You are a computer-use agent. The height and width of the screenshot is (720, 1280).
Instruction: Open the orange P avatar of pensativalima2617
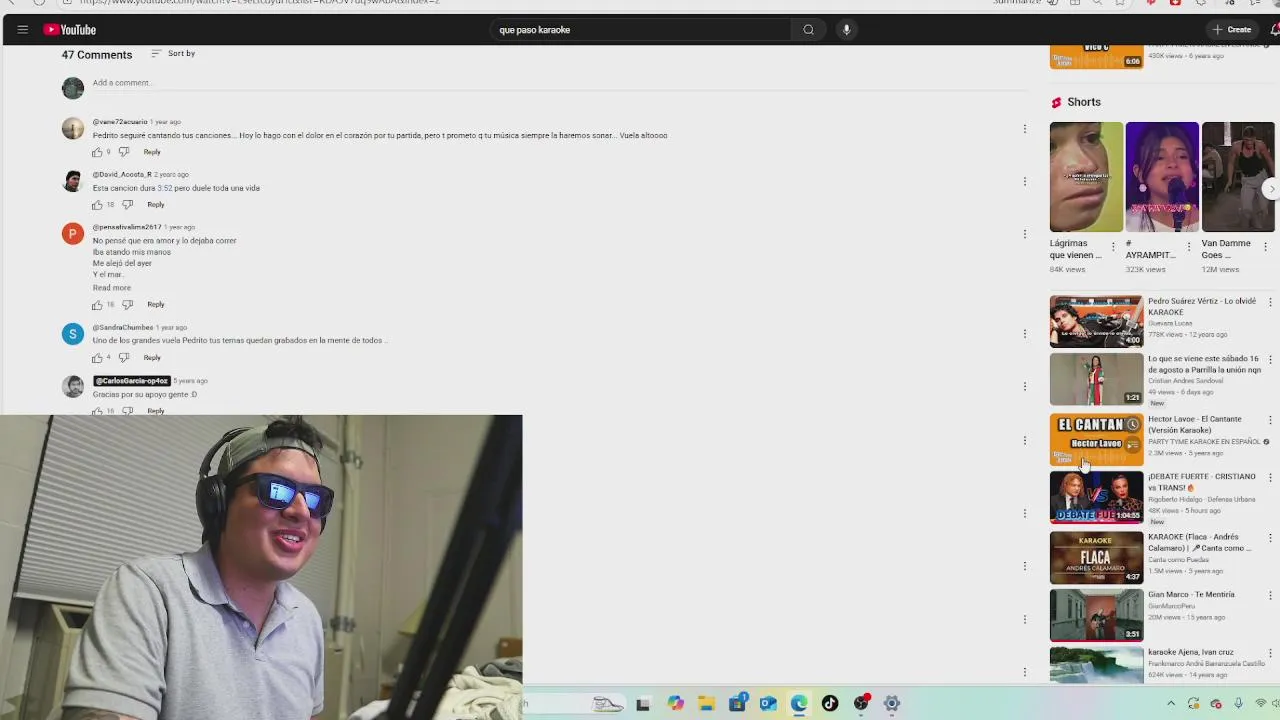pyautogui.click(x=73, y=234)
